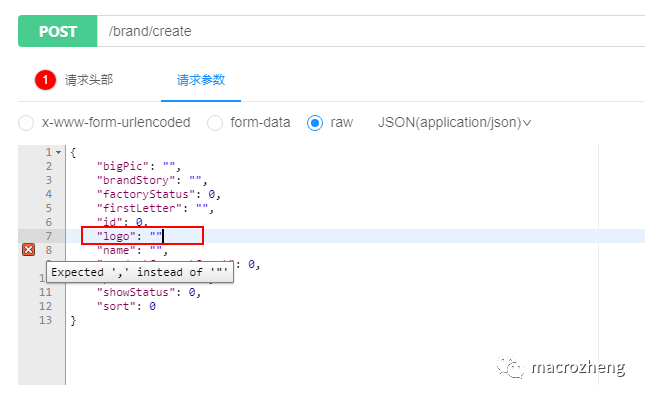Viewport: 645px width, 397px height.
Task: Click line number 4 in the gutter
Action: 49,194
